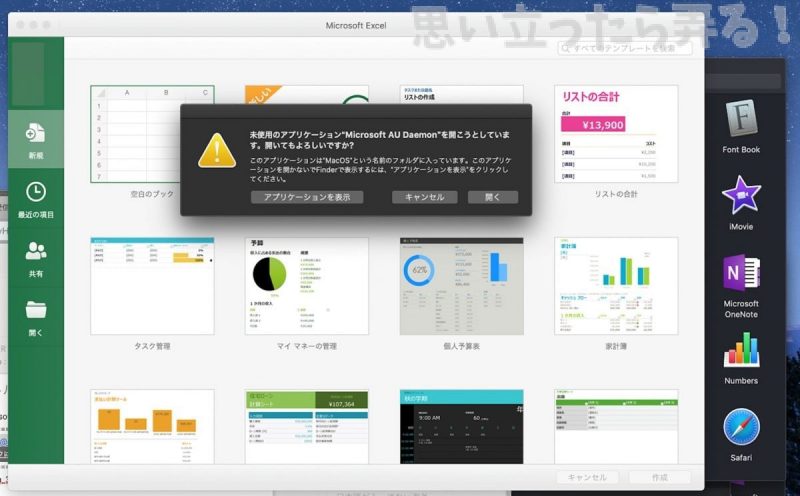Select the orange bar chart template thumbnail

[x=152, y=427]
